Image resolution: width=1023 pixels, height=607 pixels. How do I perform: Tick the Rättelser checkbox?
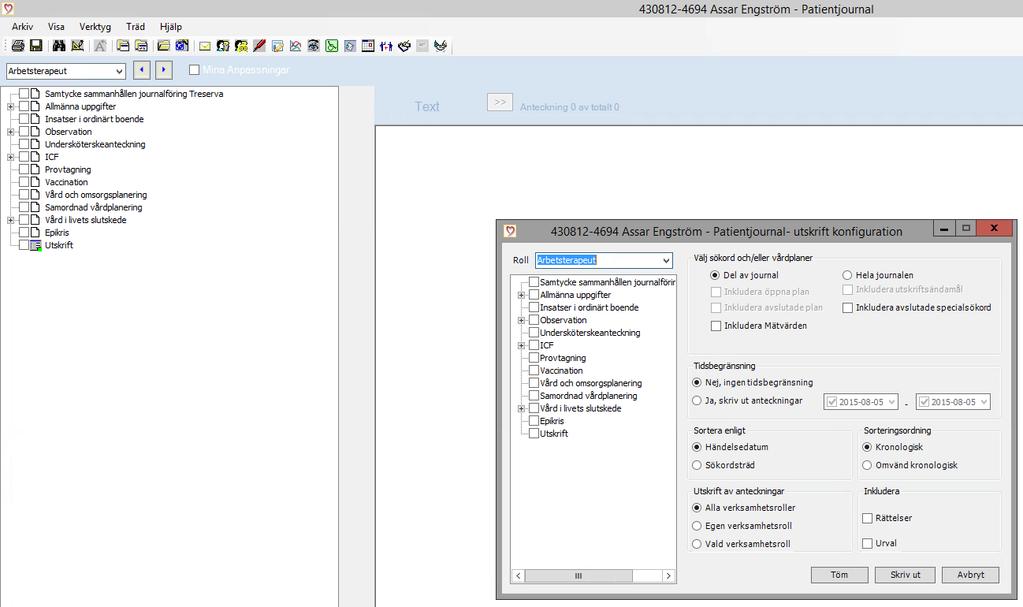[867, 518]
